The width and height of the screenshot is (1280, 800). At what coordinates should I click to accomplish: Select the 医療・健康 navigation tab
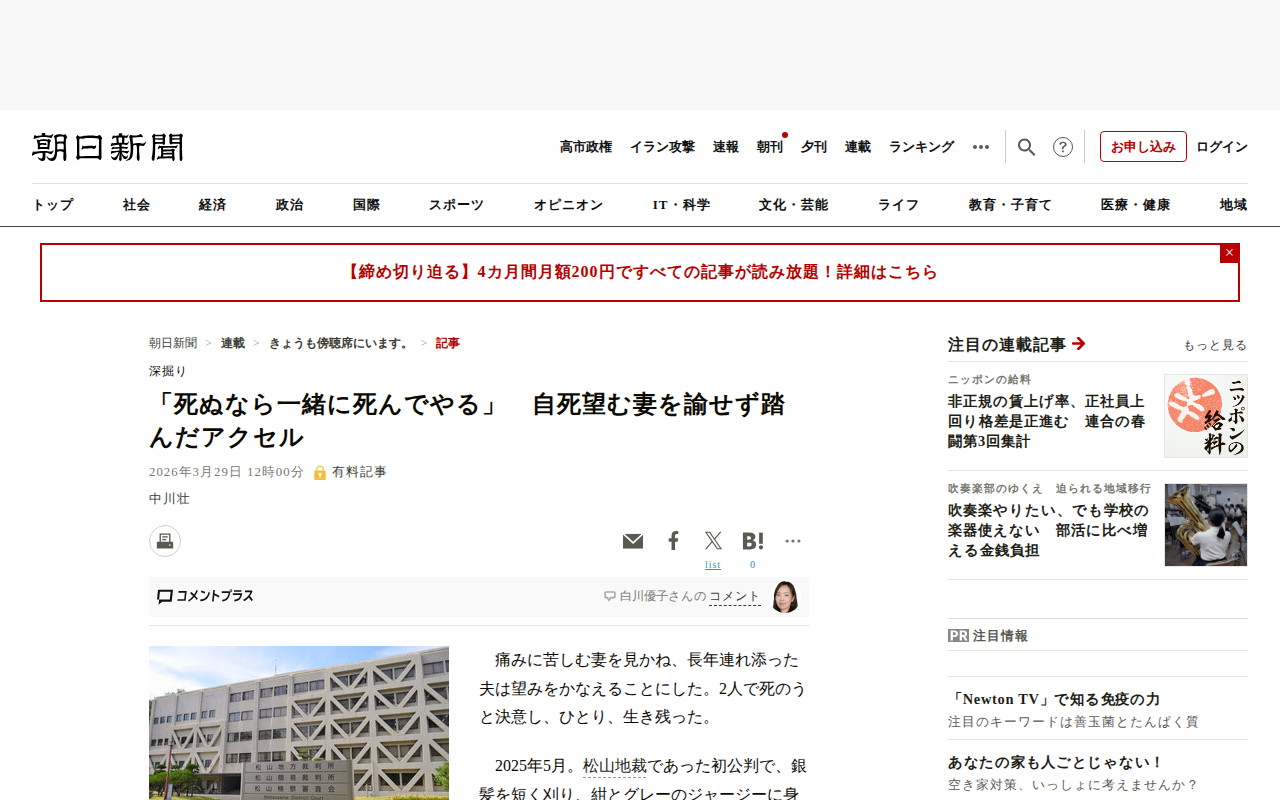coord(1135,205)
